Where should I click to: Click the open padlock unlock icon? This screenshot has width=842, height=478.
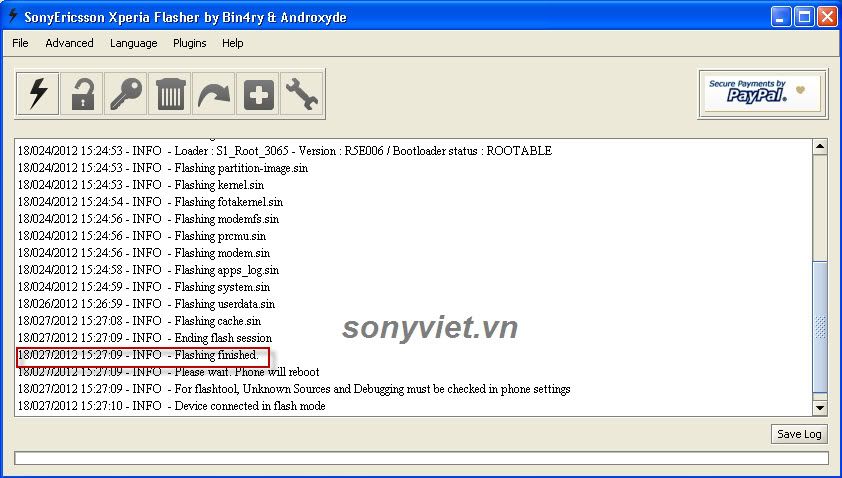82,94
